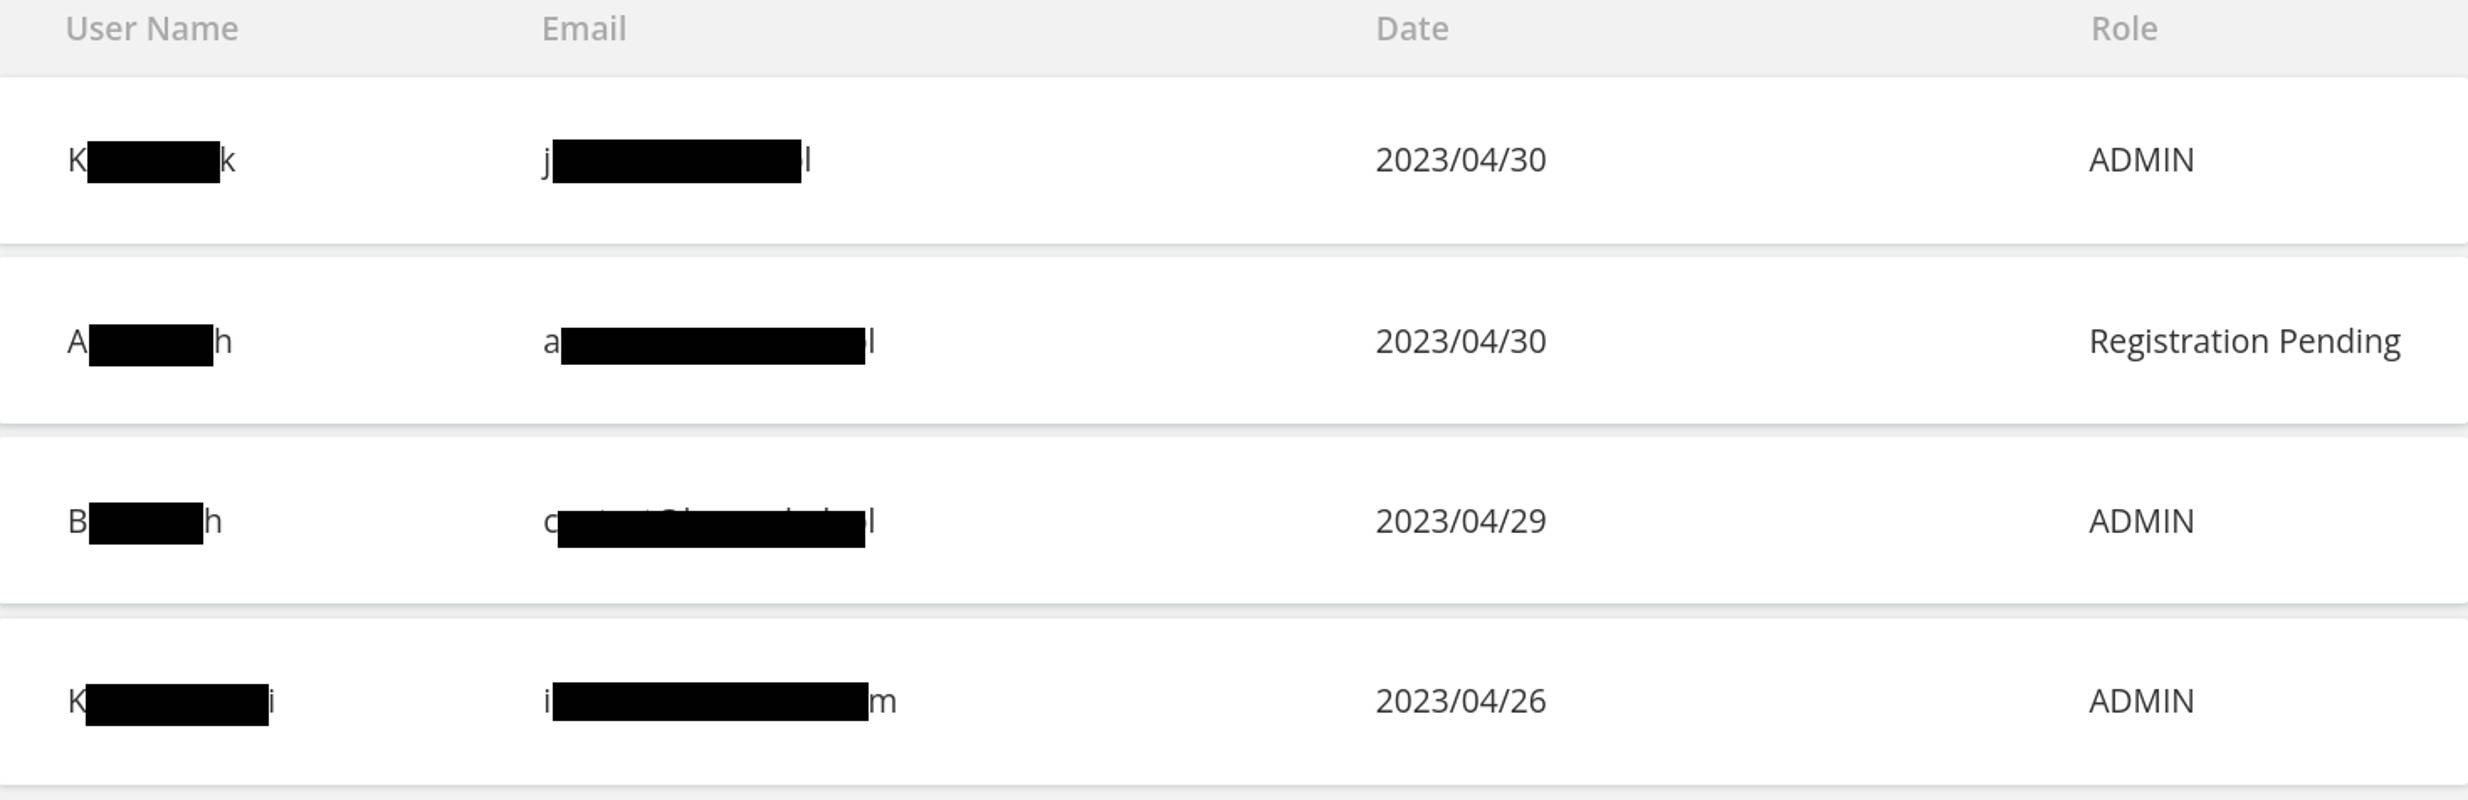Click the ADMIN role dated 2023/04/29
The height and width of the screenshot is (800, 2468).
[x=2141, y=520]
